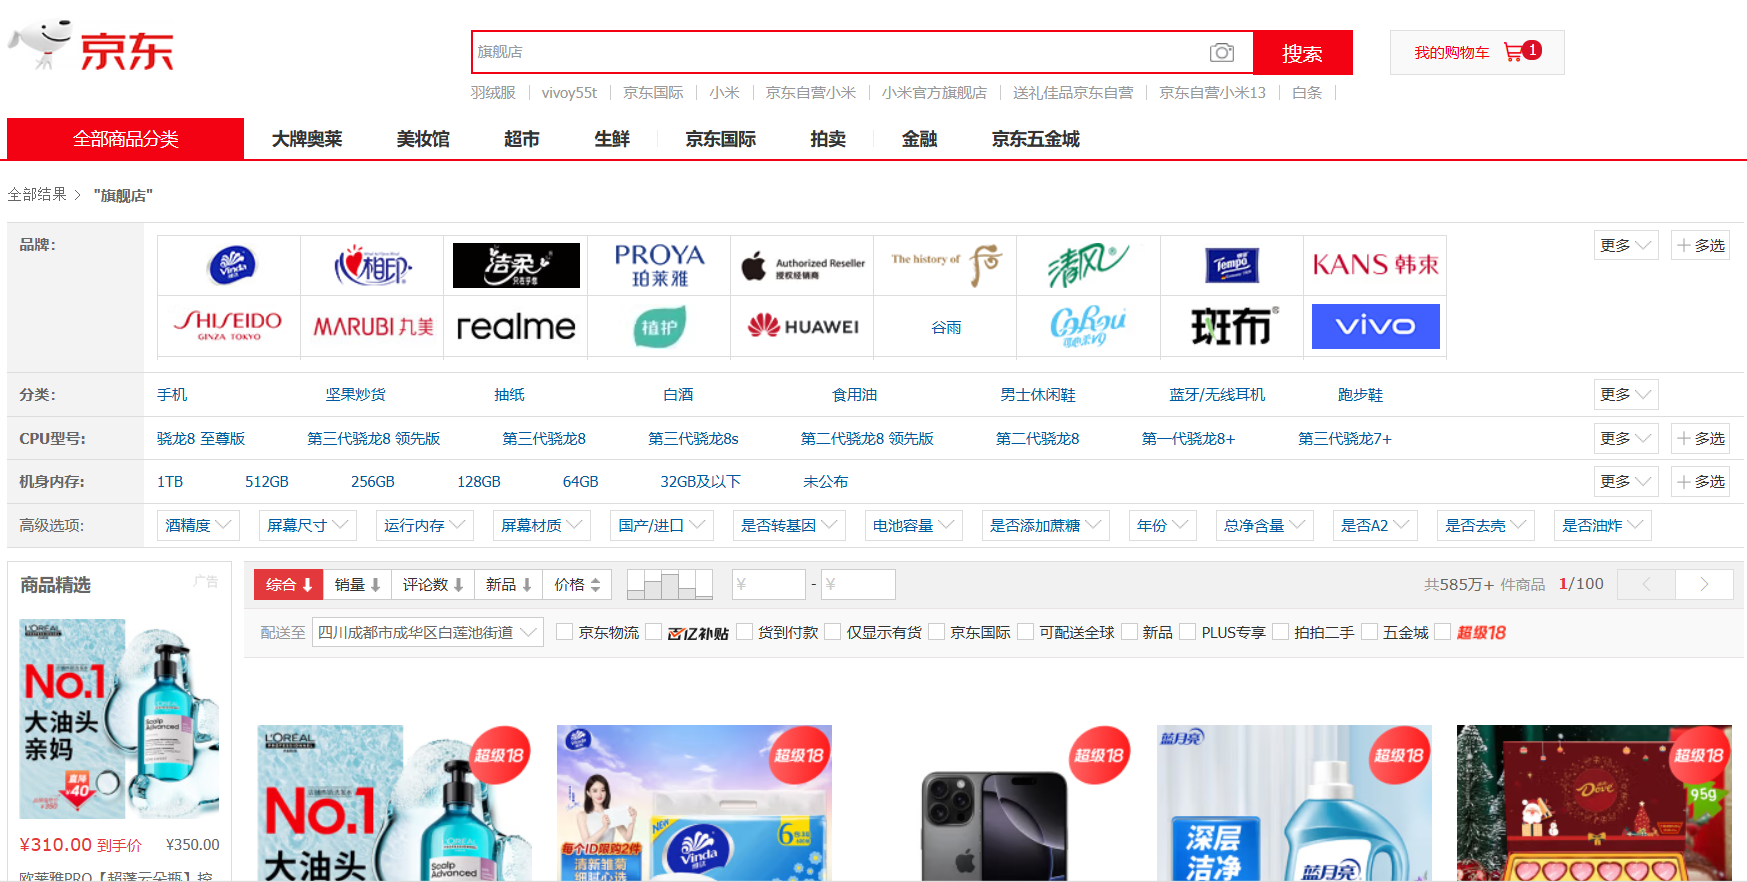This screenshot has height=882, width=1747.
Task: Start image search with camera icon
Action: (x=1221, y=52)
